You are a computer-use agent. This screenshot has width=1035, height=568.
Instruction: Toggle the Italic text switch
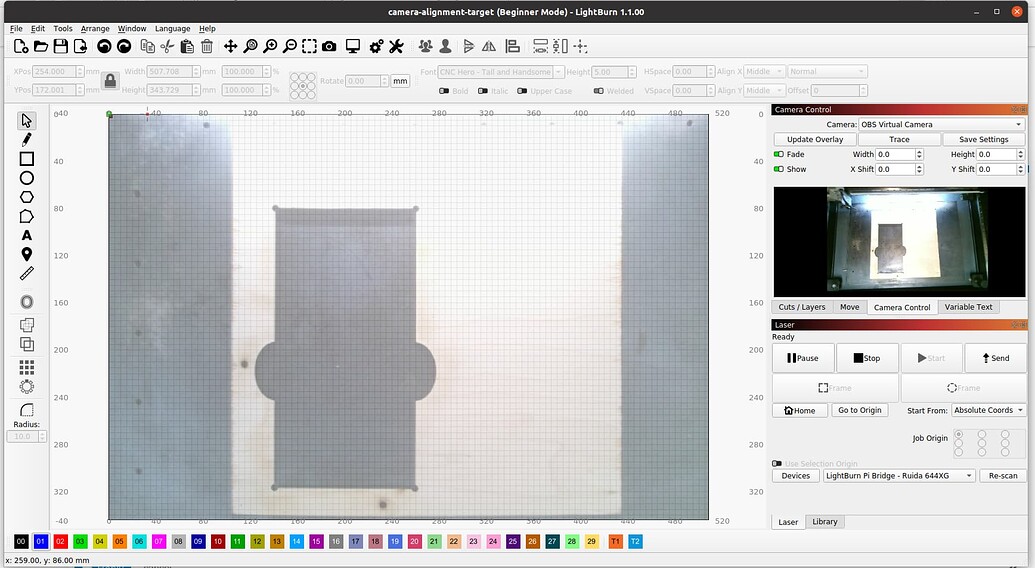(483, 91)
